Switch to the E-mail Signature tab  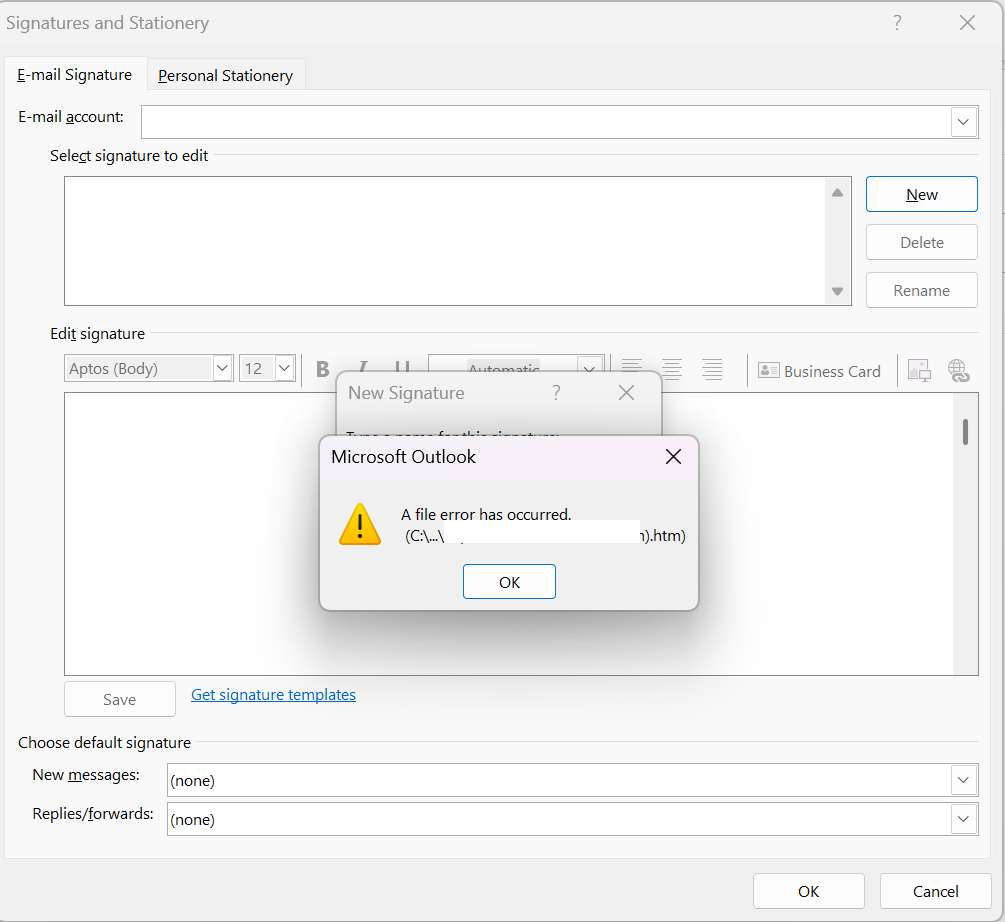(x=74, y=75)
